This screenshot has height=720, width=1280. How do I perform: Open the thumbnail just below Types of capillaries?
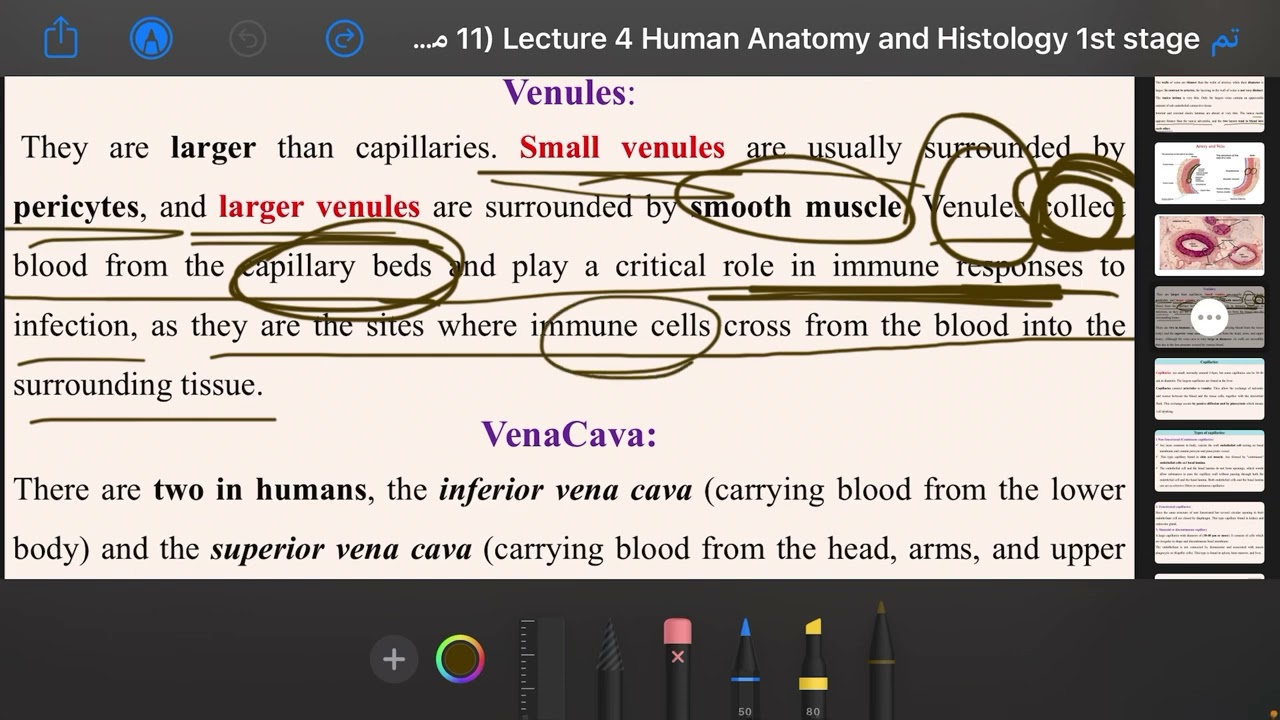click(1209, 533)
